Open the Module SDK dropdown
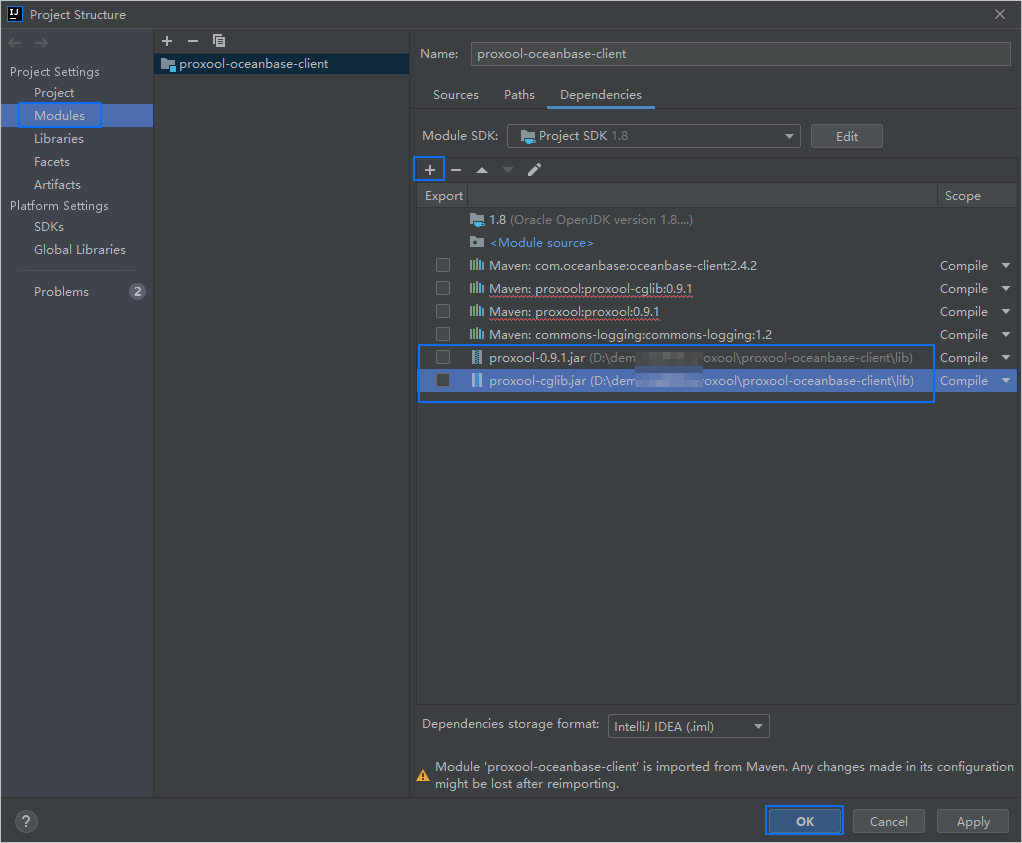 point(654,136)
